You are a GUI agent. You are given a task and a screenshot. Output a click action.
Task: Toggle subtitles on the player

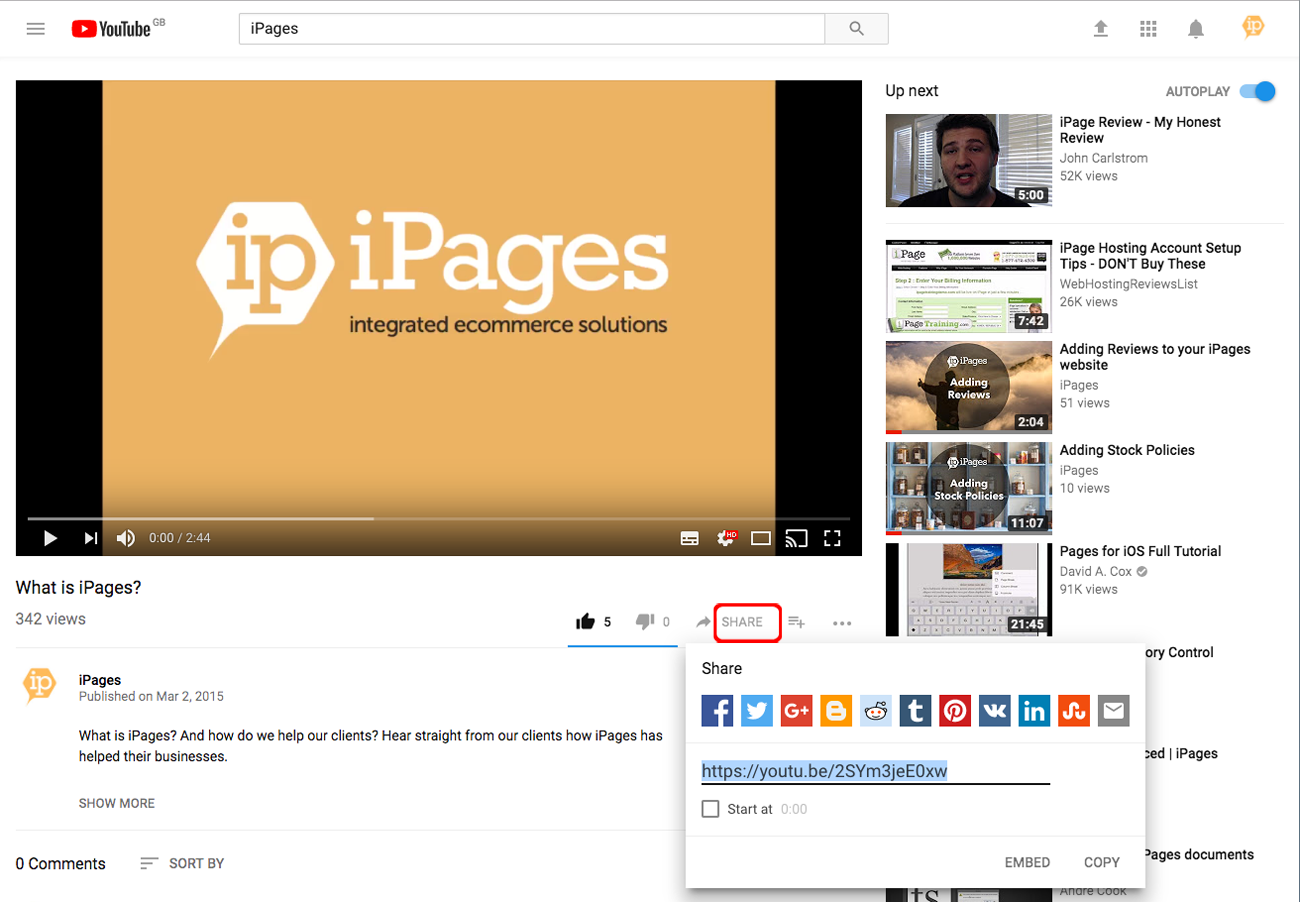(x=690, y=538)
